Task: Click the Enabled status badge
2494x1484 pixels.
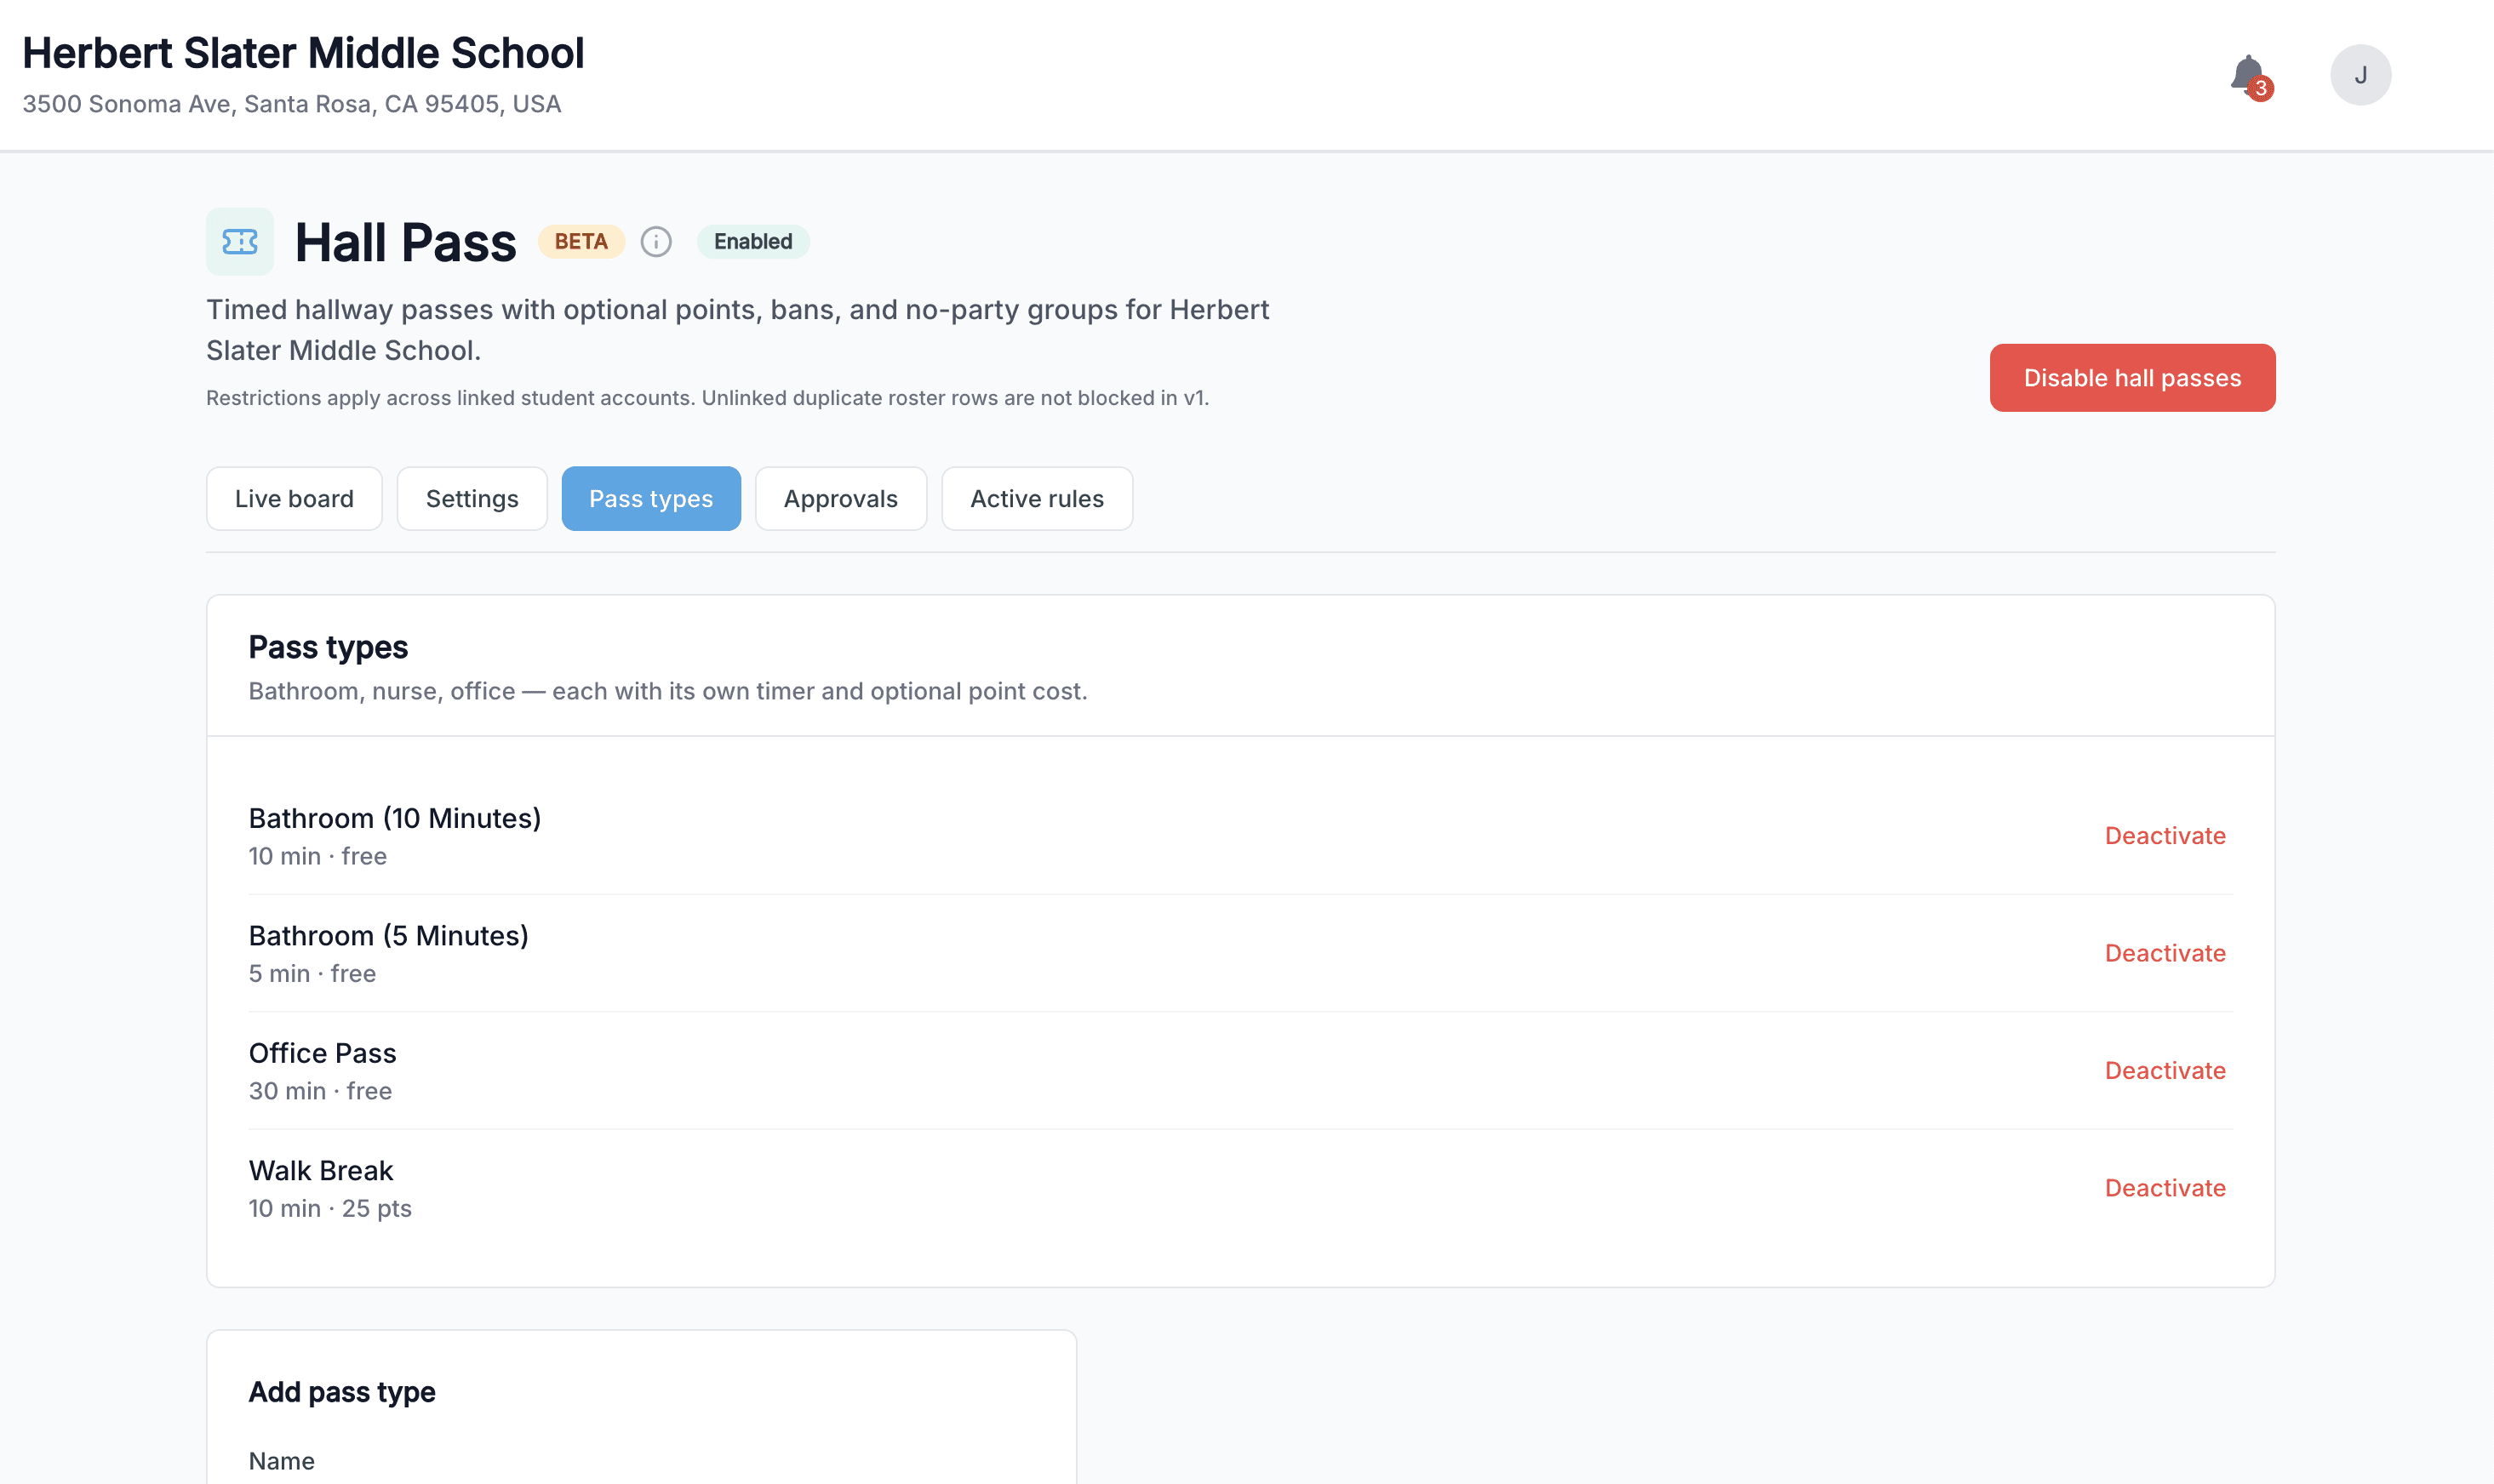Action: click(x=753, y=241)
